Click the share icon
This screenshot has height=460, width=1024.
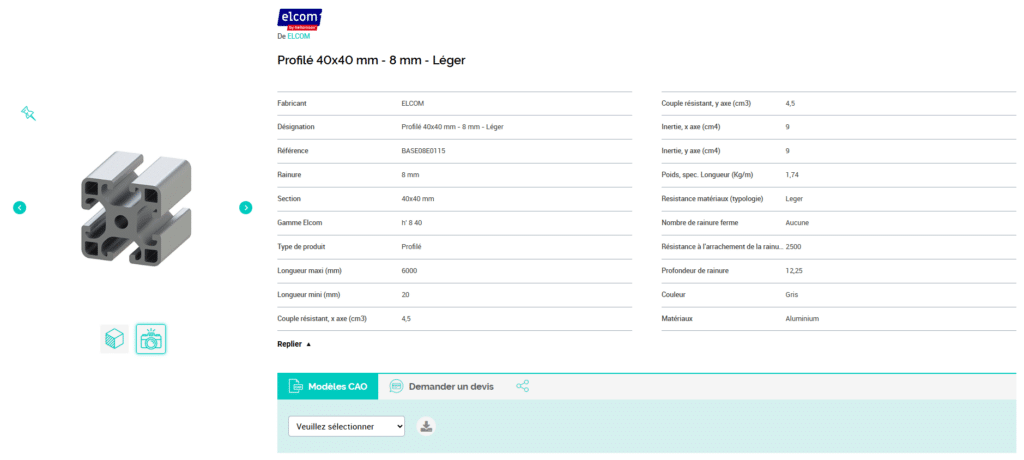tap(522, 386)
